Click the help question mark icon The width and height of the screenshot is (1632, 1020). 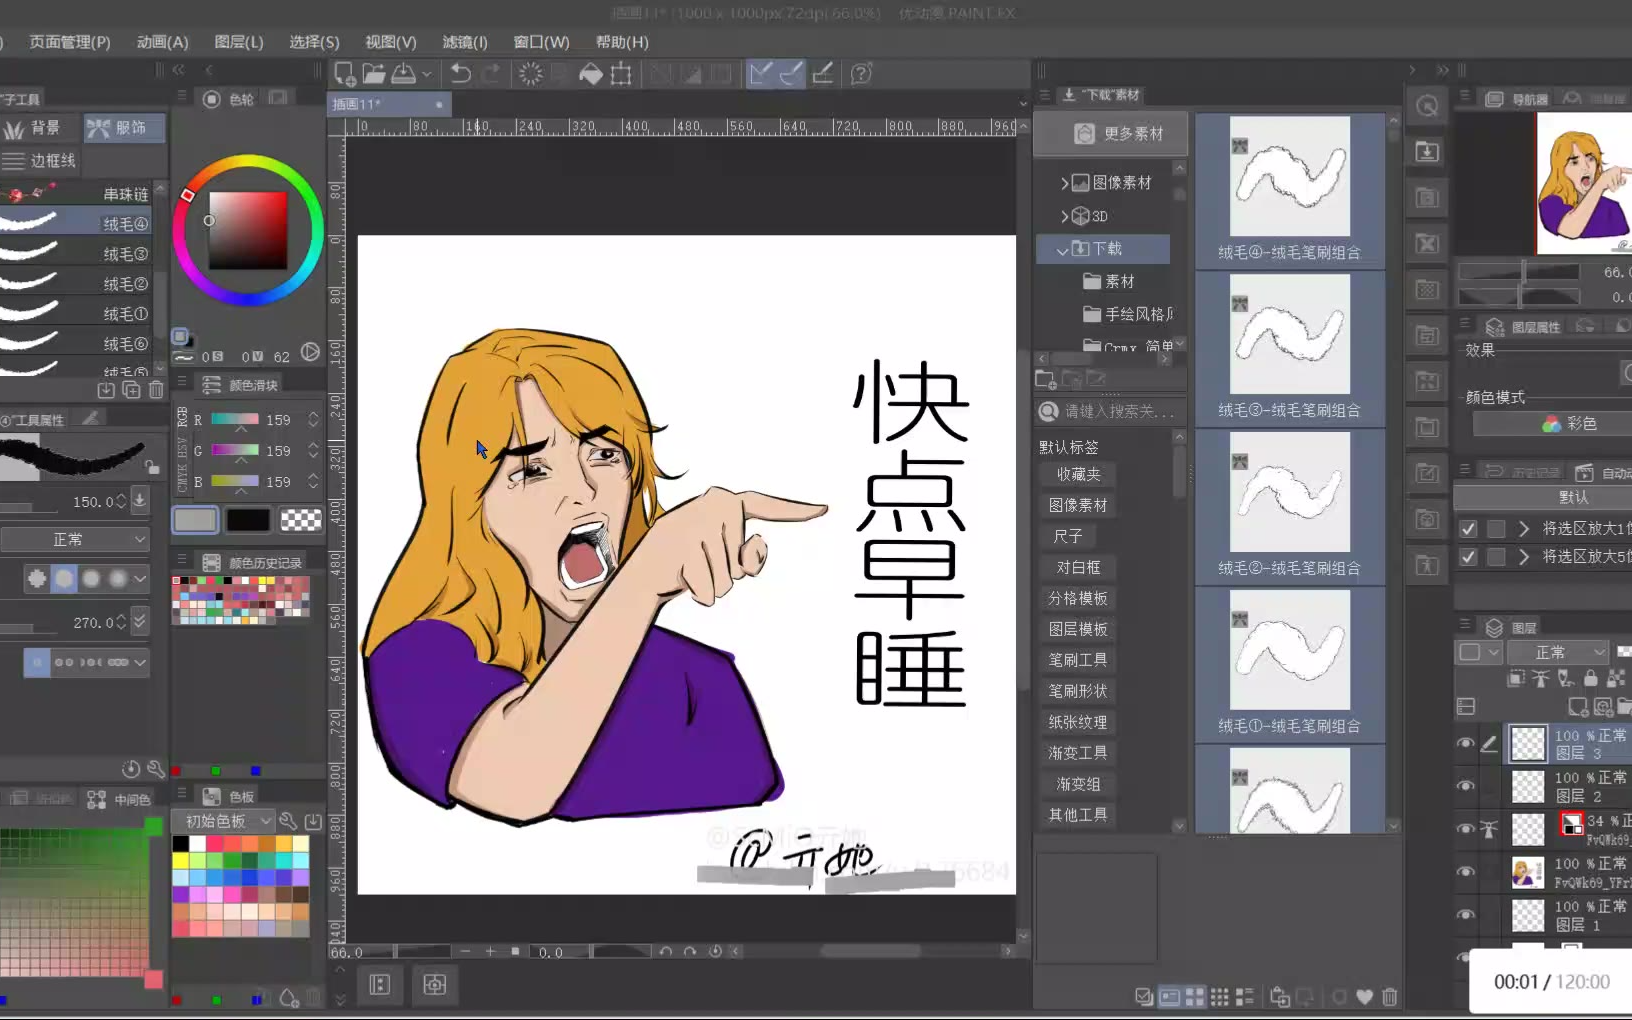coord(860,74)
